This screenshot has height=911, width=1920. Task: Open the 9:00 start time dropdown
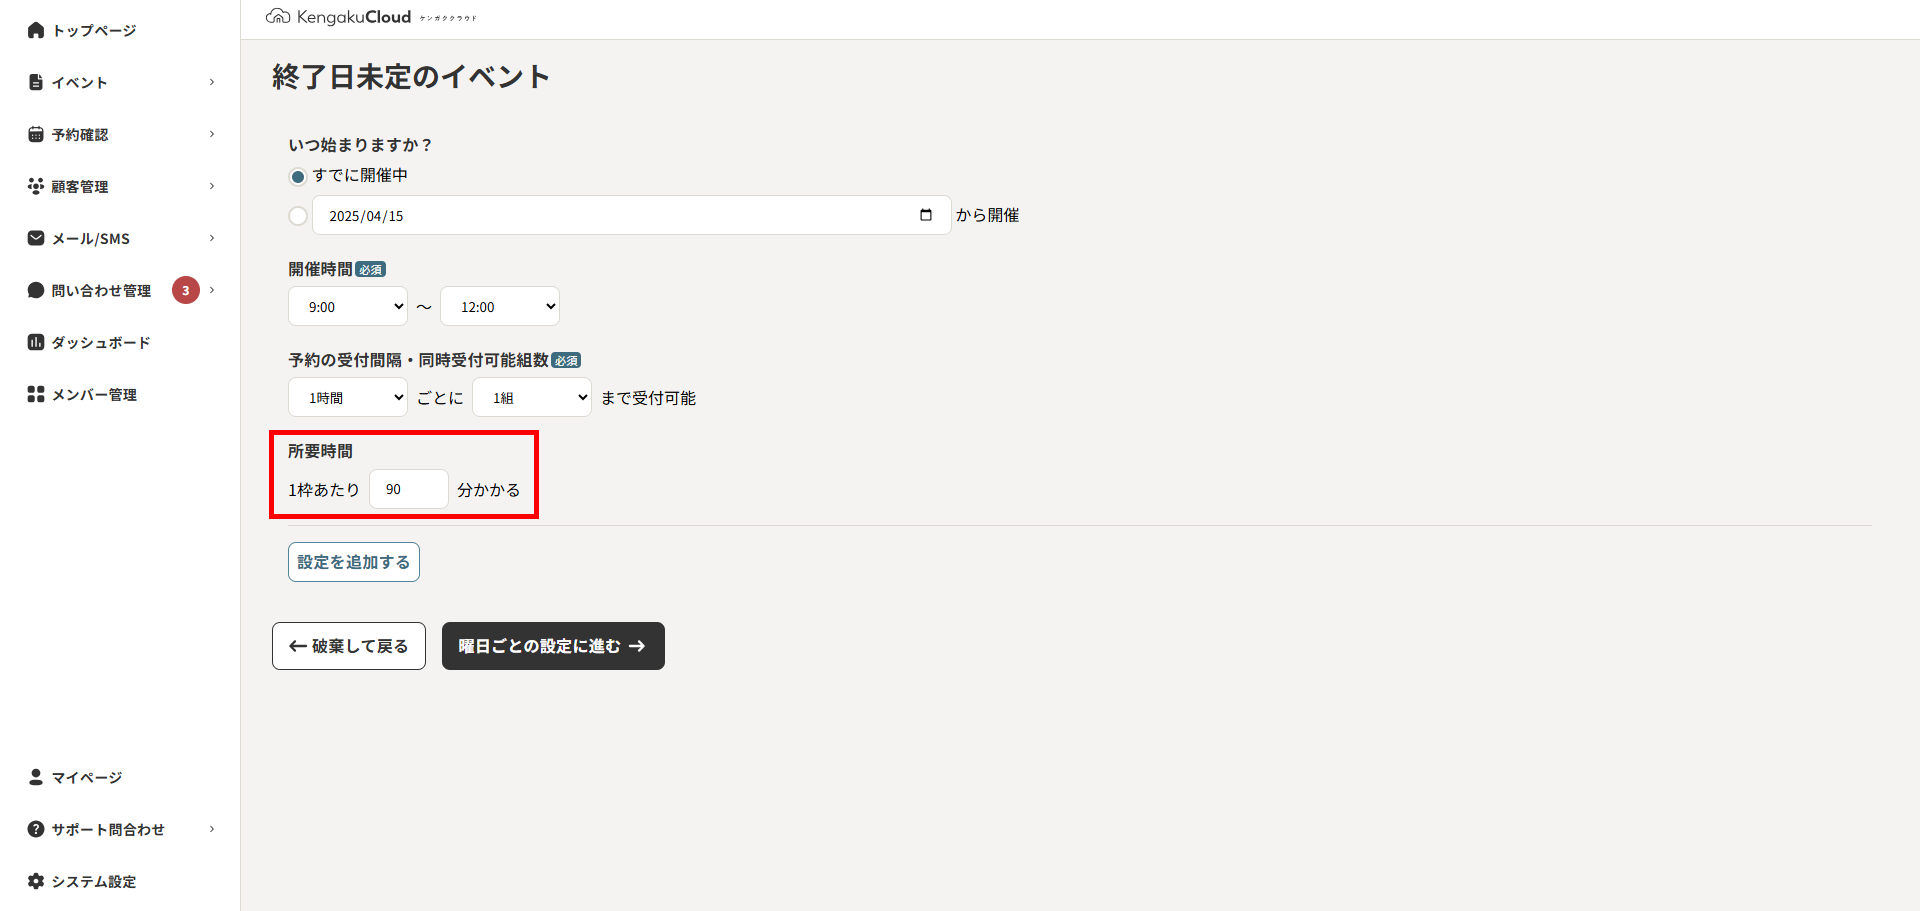point(348,306)
